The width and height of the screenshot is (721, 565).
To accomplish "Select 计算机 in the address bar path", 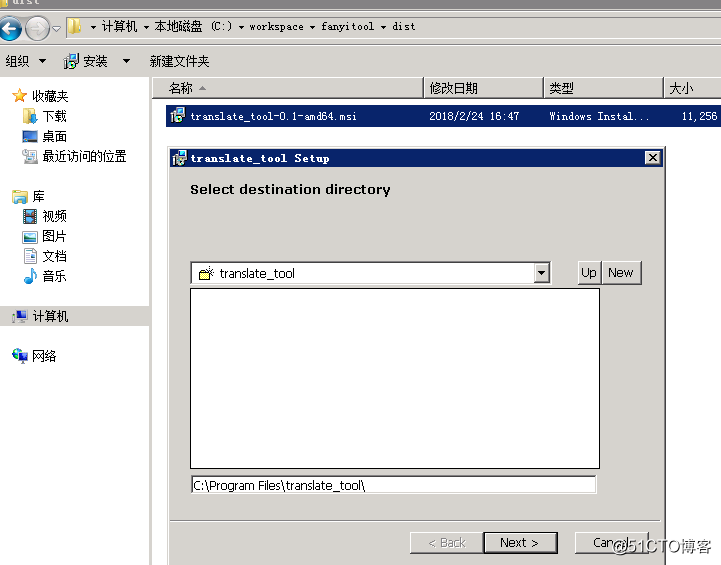I will (119, 27).
